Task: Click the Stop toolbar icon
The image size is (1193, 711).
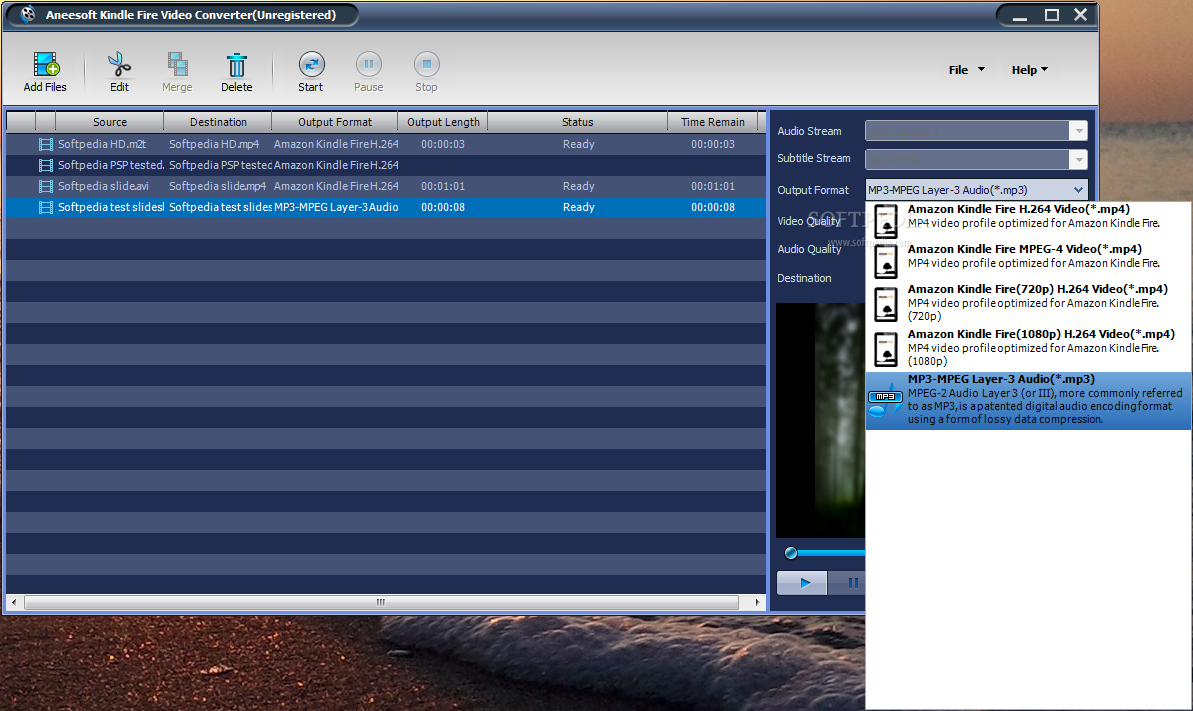Action: click(426, 65)
